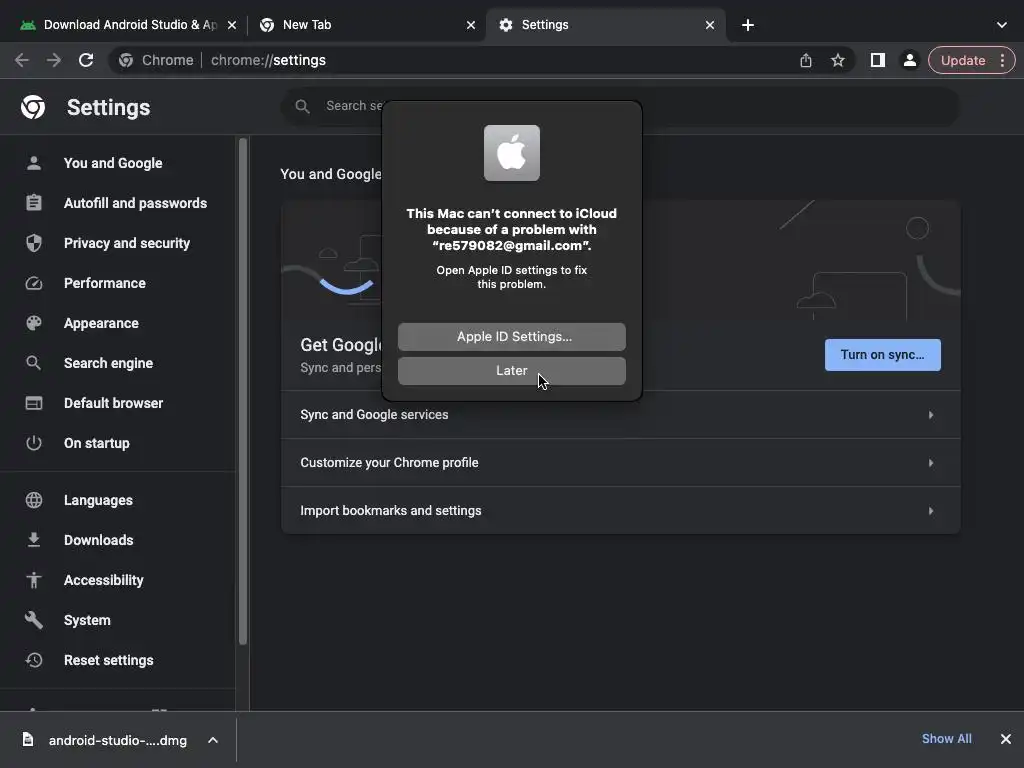Click the Chrome logo beside Settings title

tap(33, 107)
